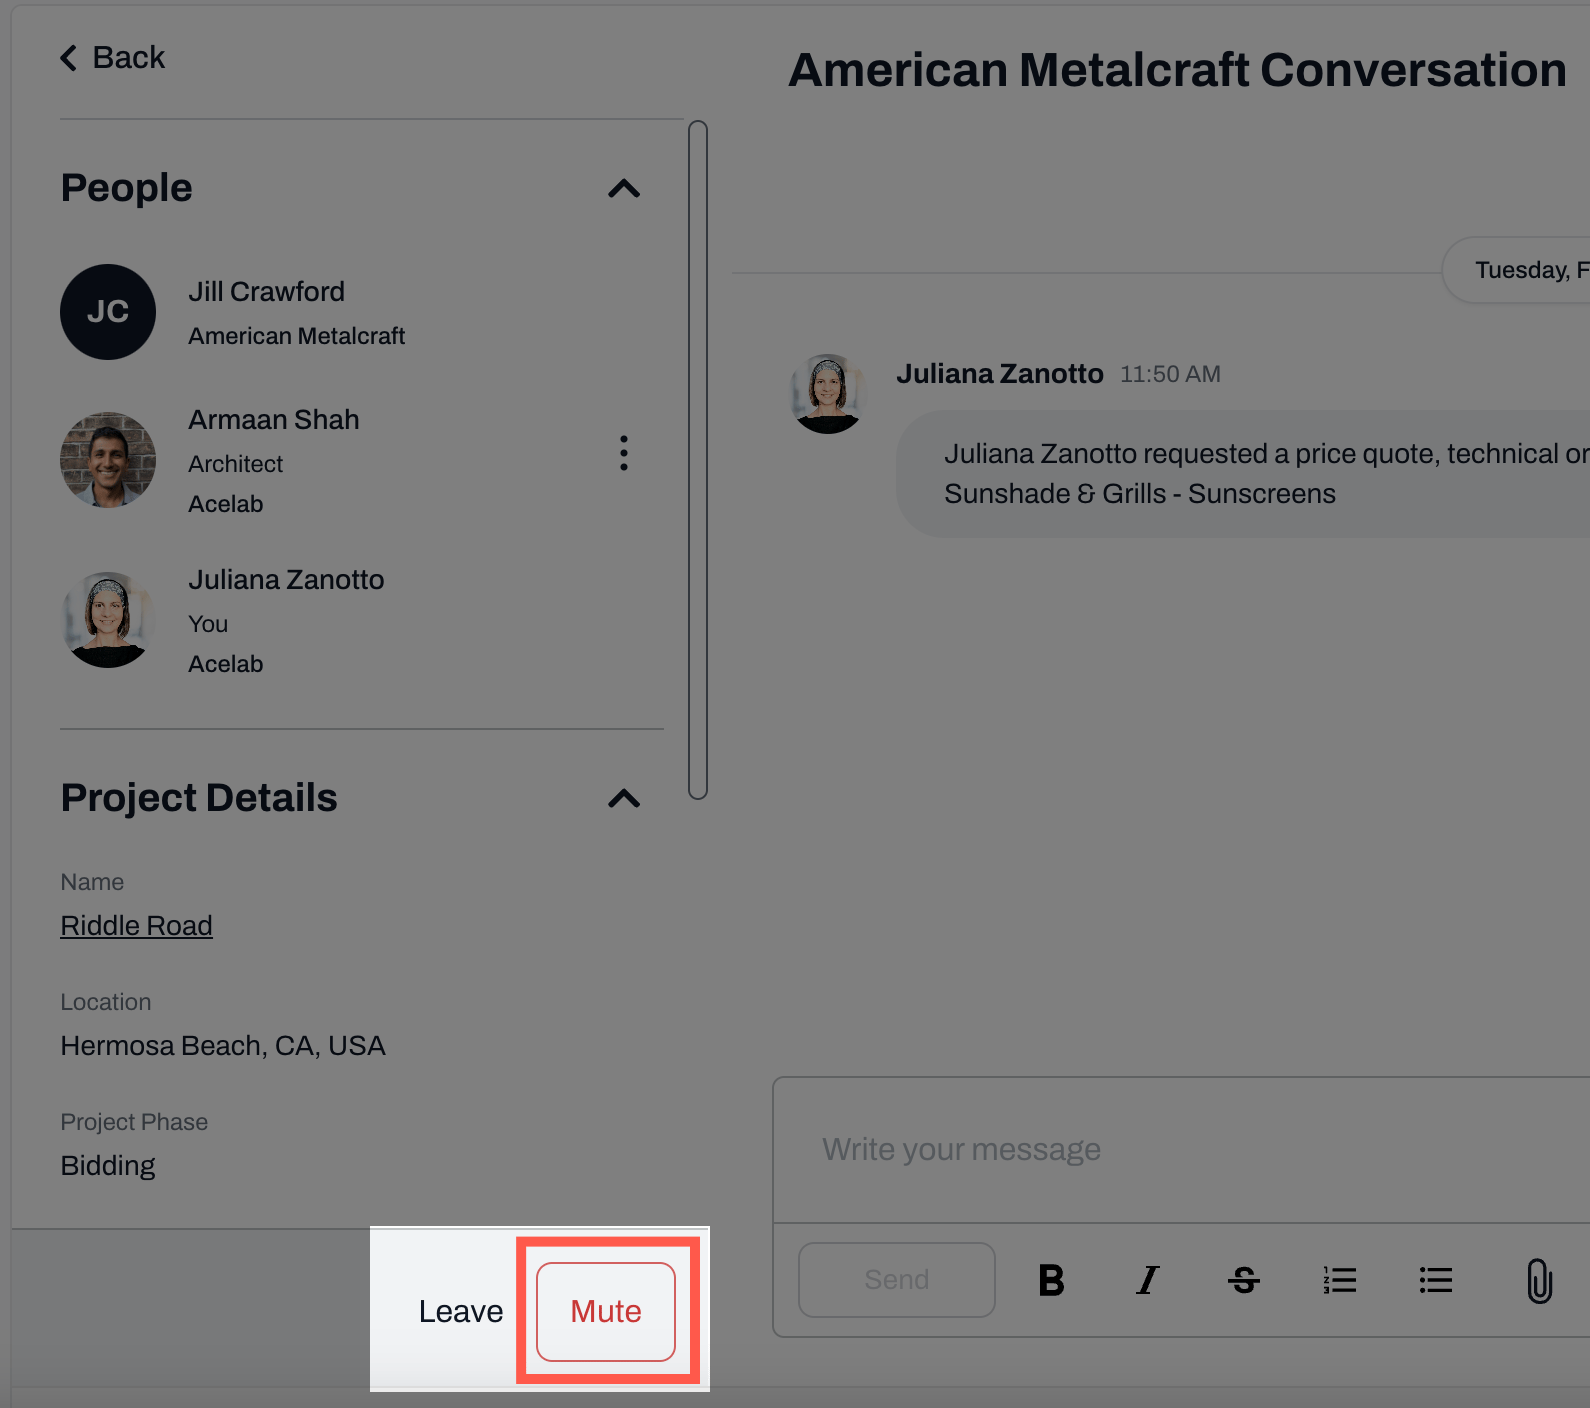This screenshot has width=1590, height=1408.
Task: Select Juliana Zanotto in People list
Action: click(286, 580)
